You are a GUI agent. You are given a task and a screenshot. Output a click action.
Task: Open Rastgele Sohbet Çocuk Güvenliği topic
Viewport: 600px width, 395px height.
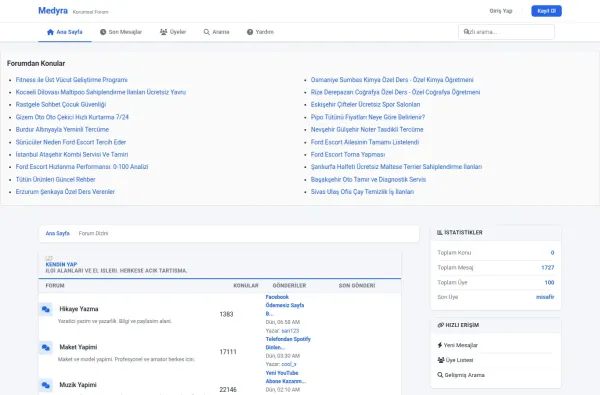click(61, 104)
